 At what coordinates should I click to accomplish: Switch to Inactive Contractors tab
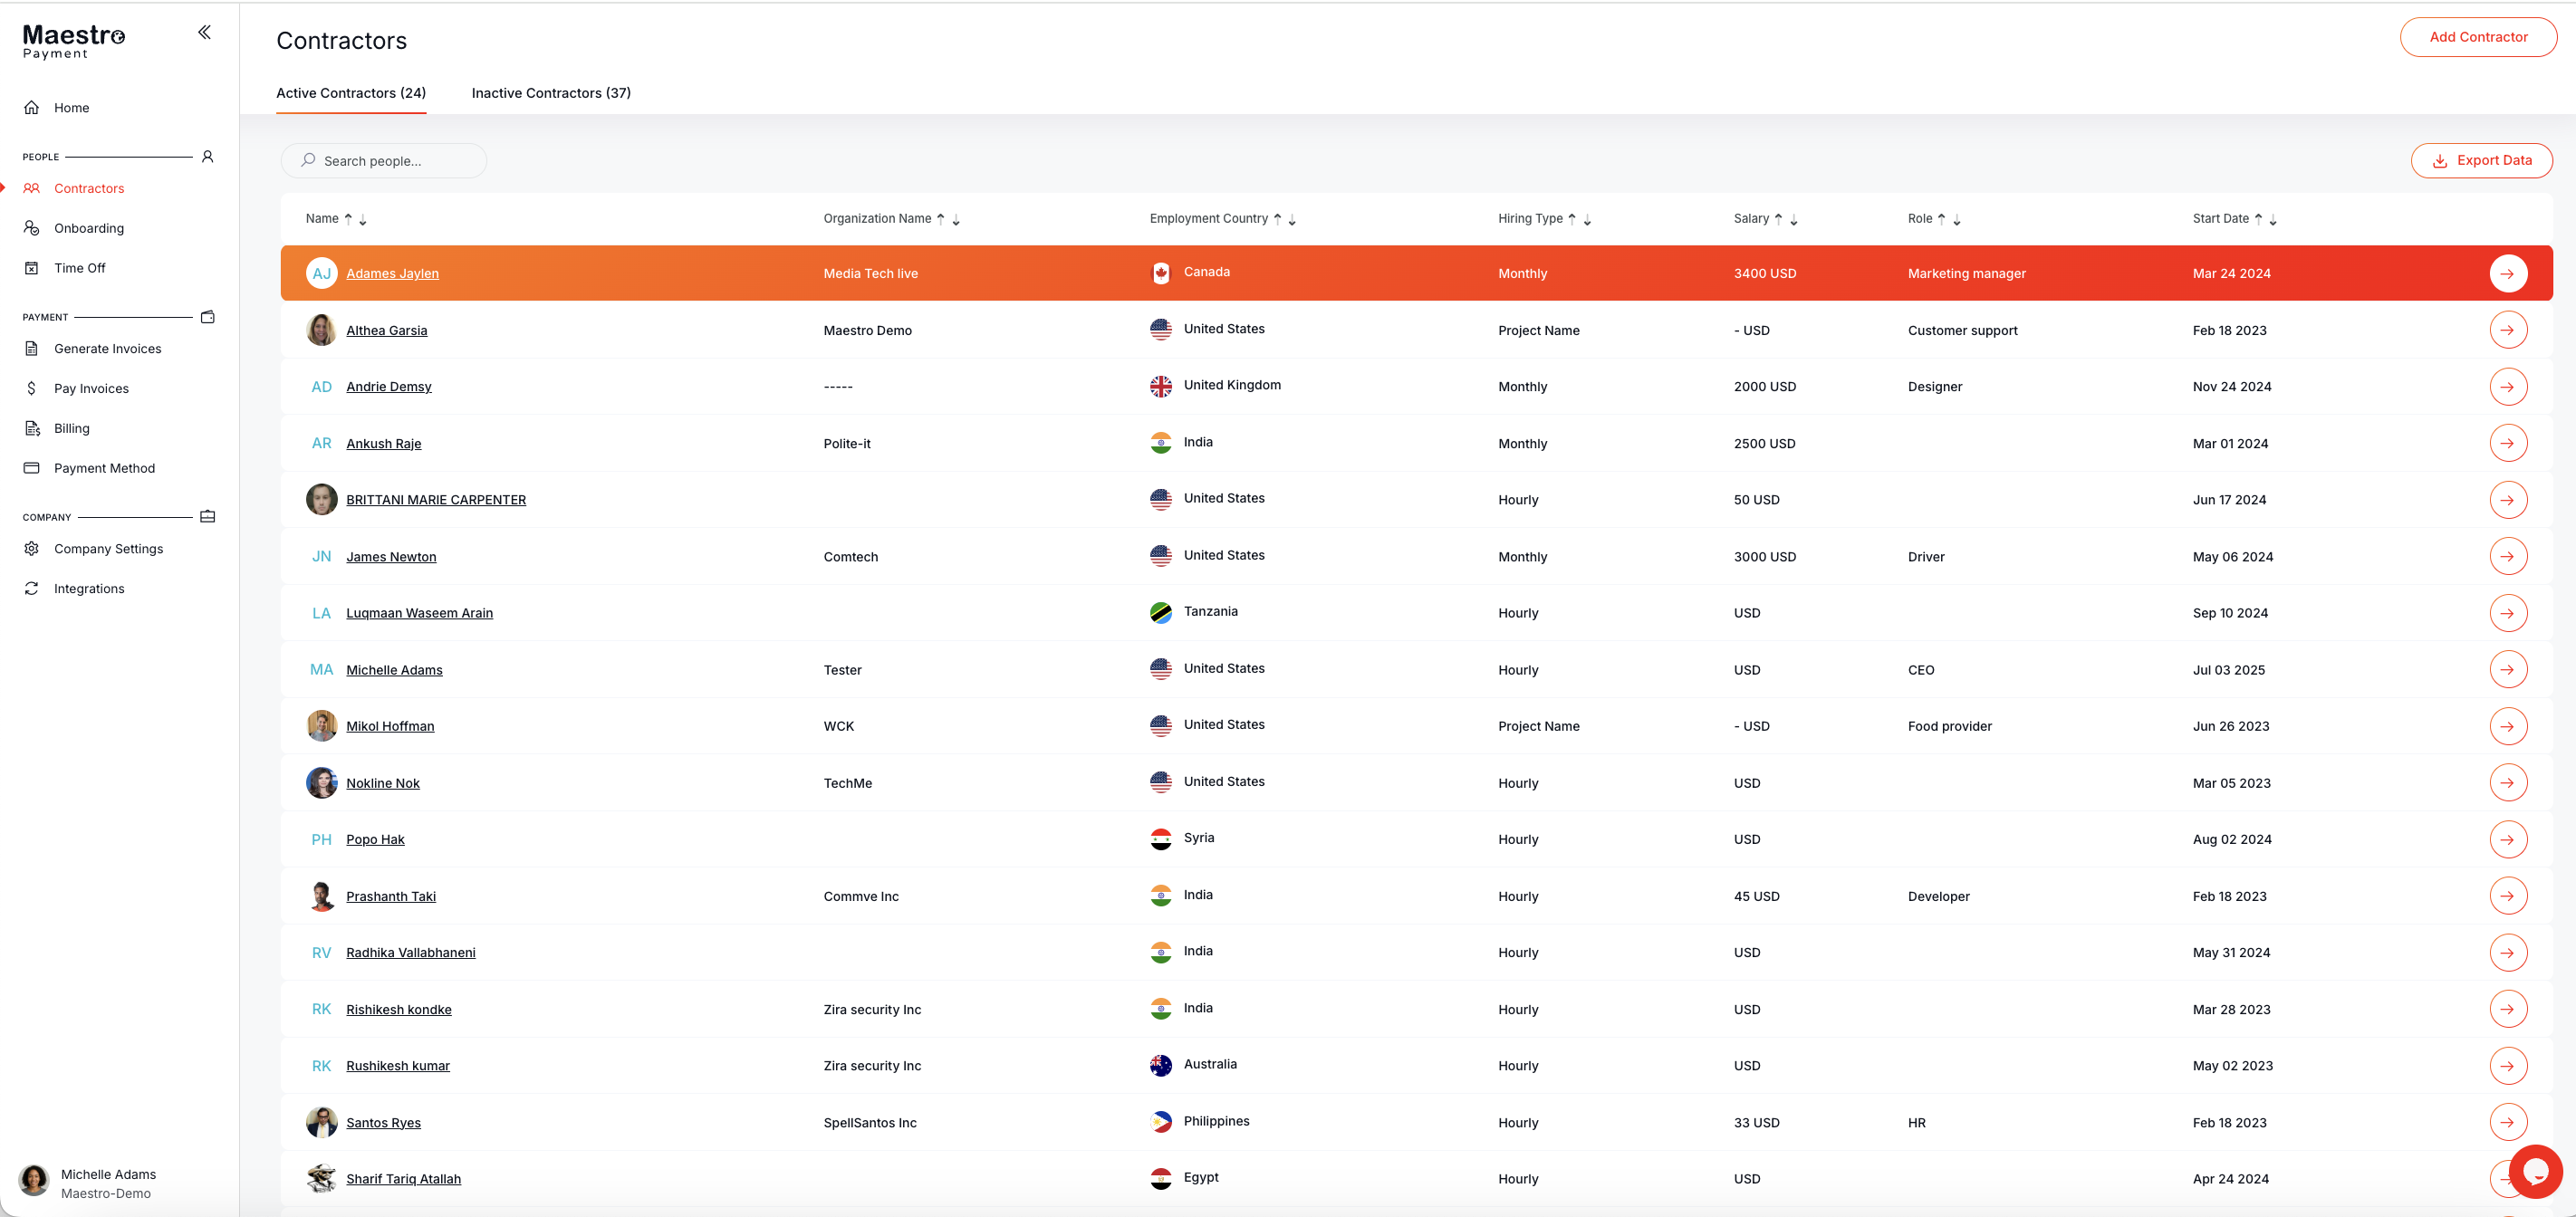[x=551, y=93]
